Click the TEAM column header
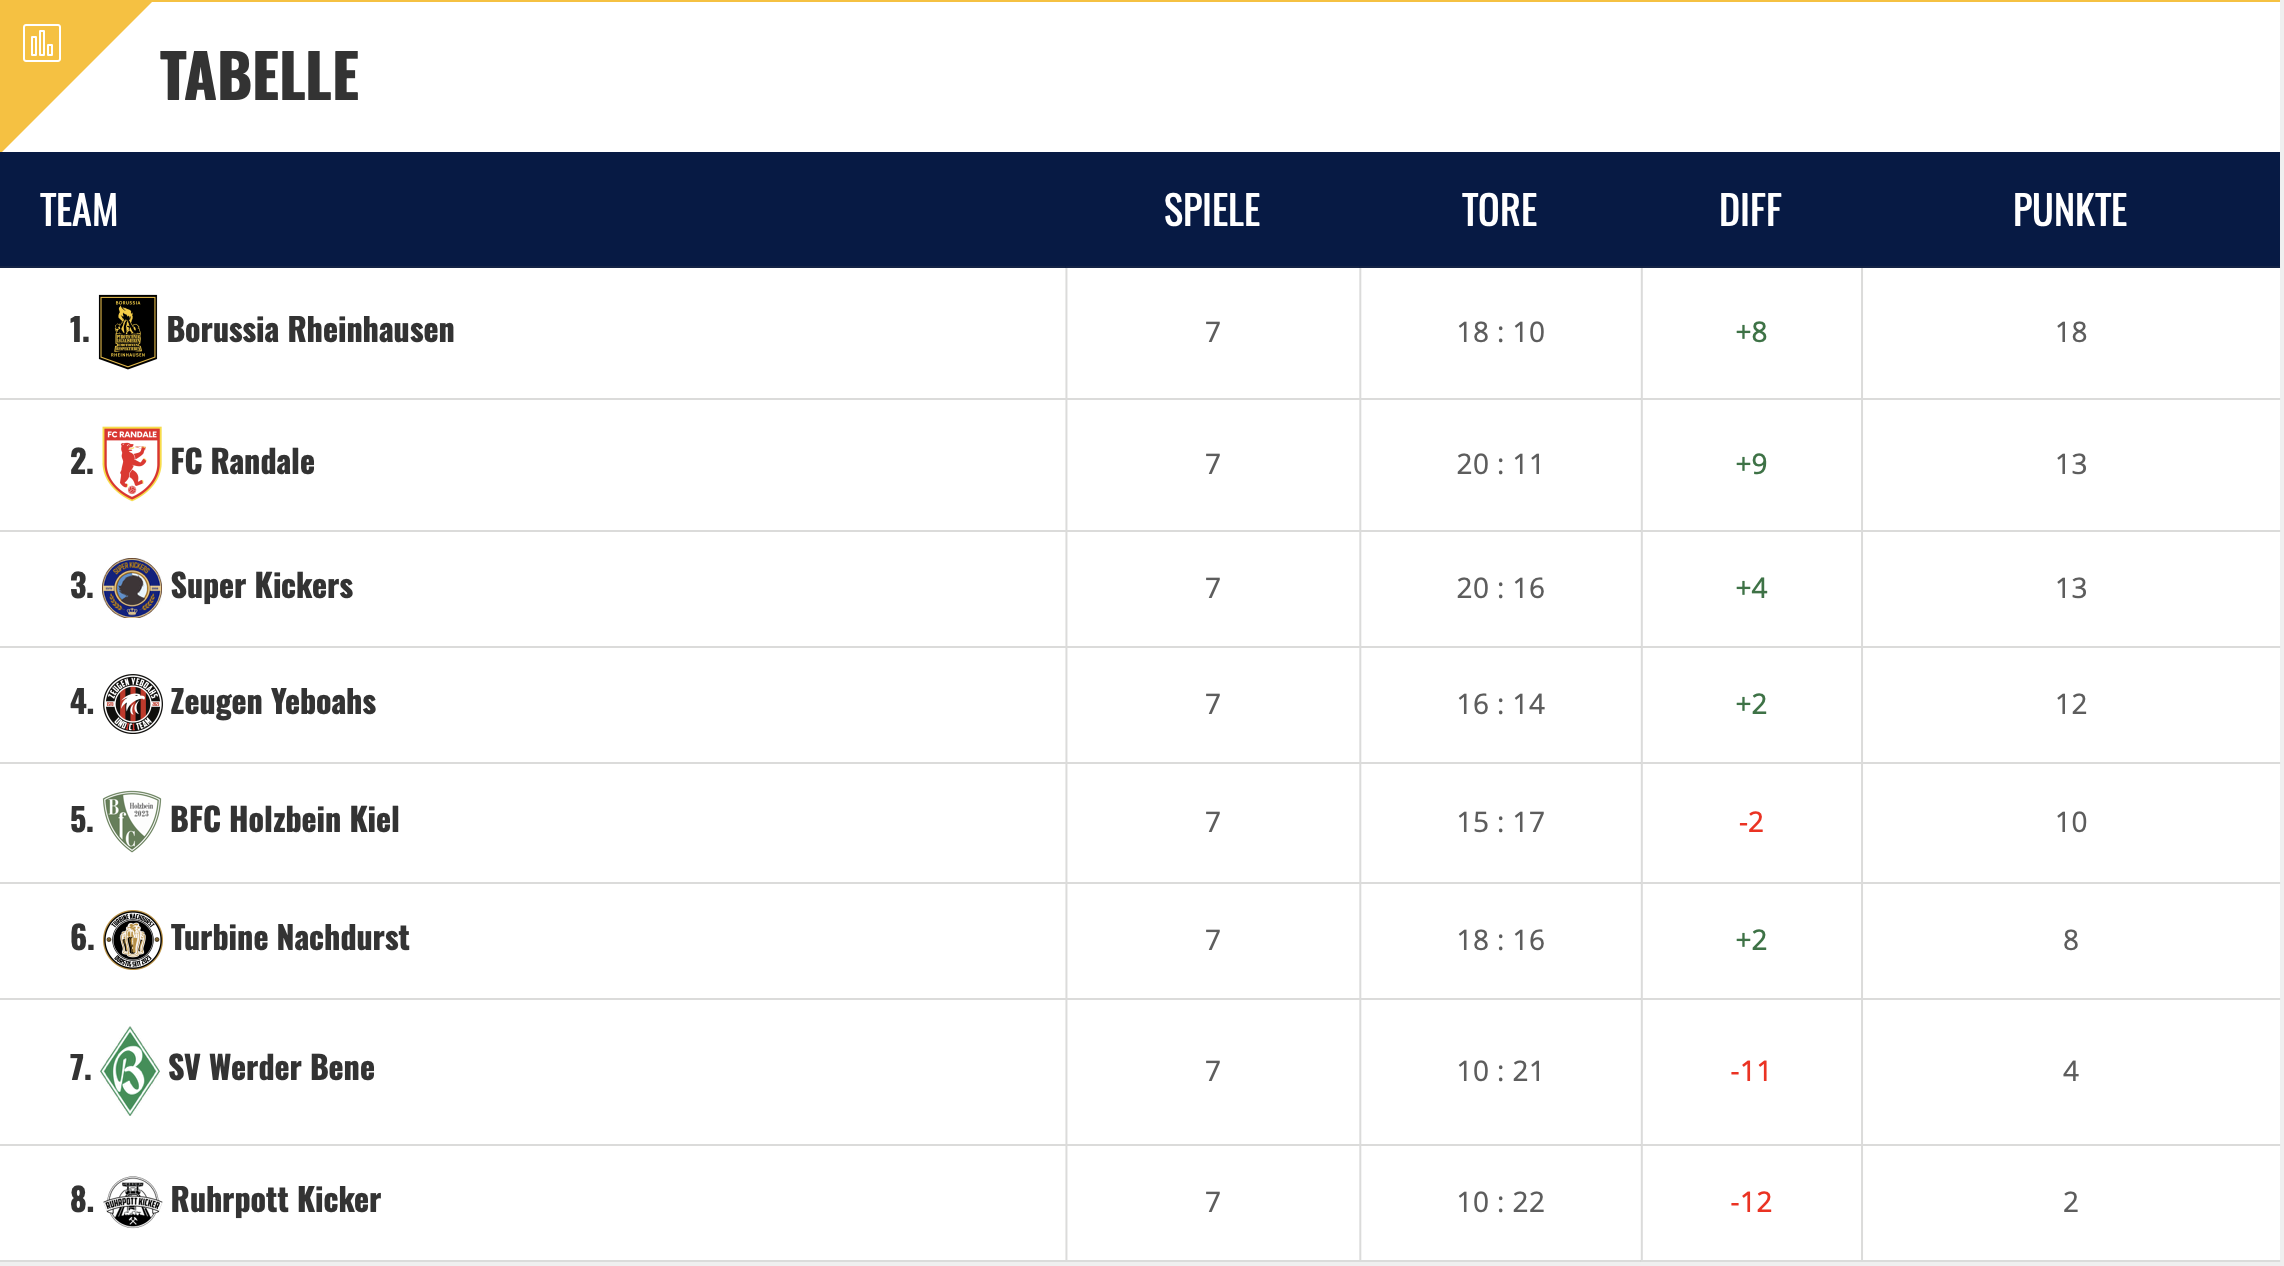This screenshot has width=2284, height=1266. (x=79, y=210)
